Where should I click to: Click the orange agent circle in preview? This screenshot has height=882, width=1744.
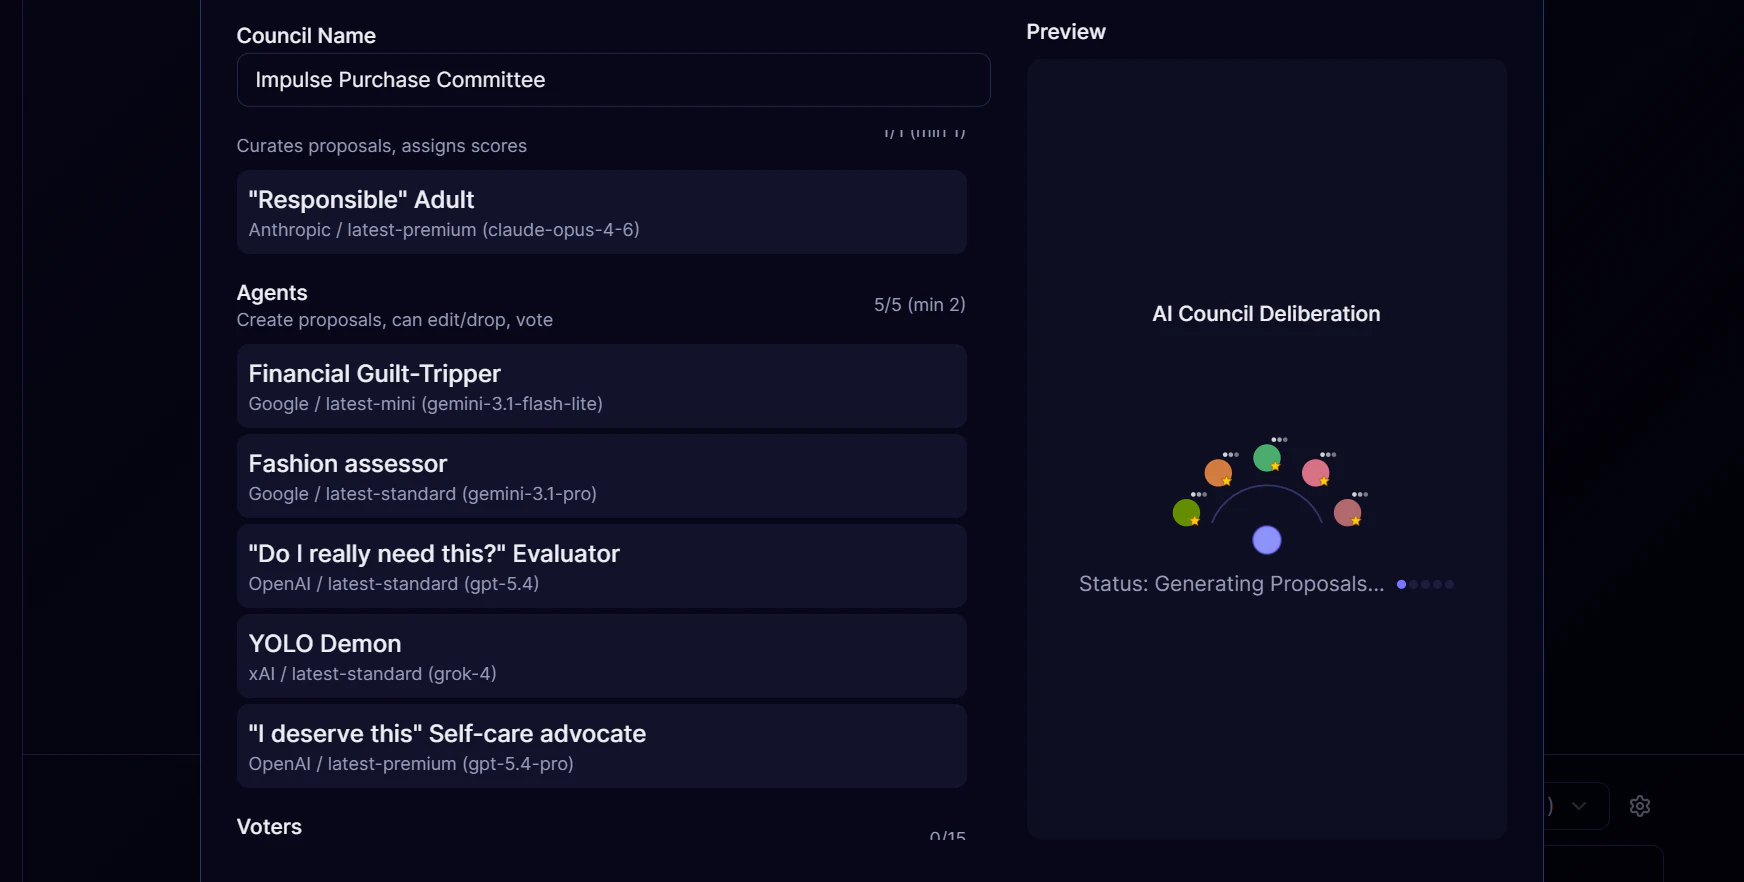point(1218,472)
